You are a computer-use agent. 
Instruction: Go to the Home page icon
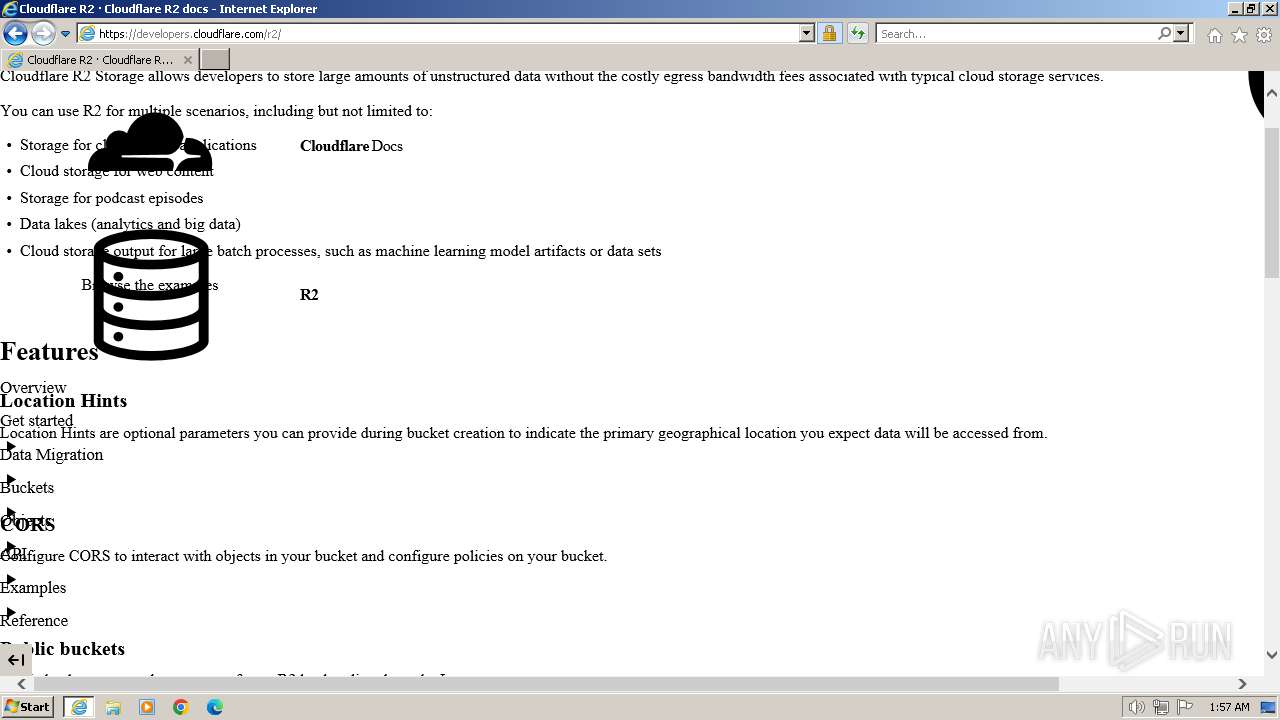coord(1214,35)
